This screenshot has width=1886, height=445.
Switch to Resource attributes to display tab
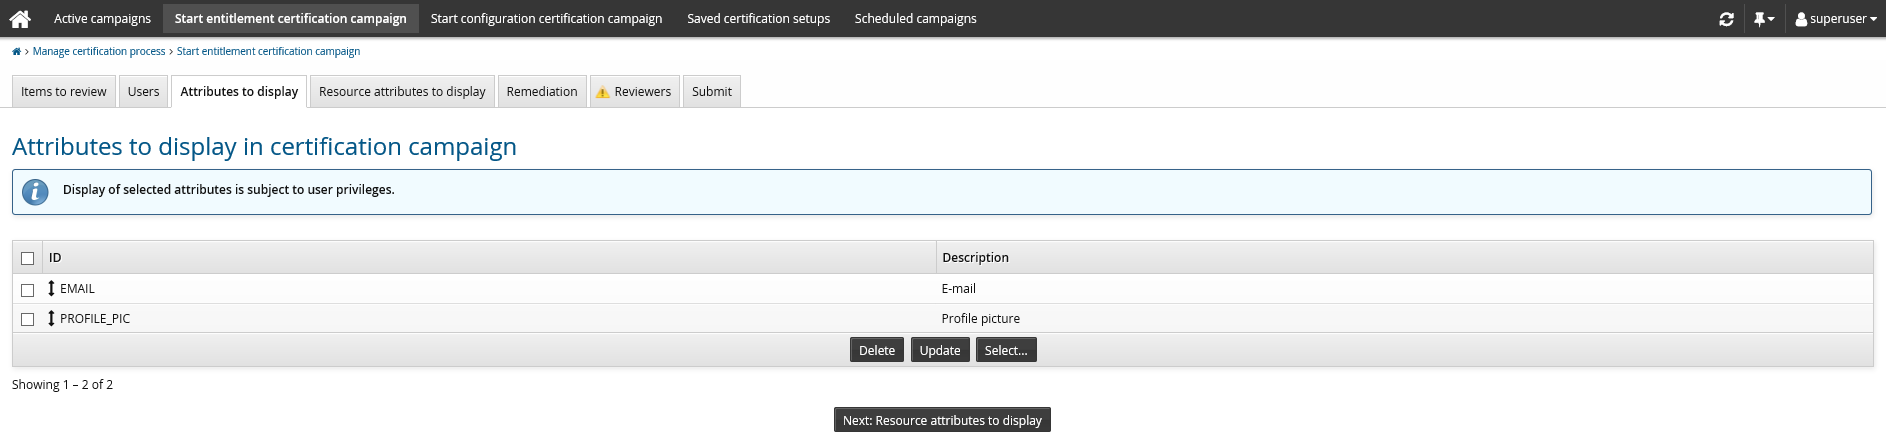(x=402, y=92)
